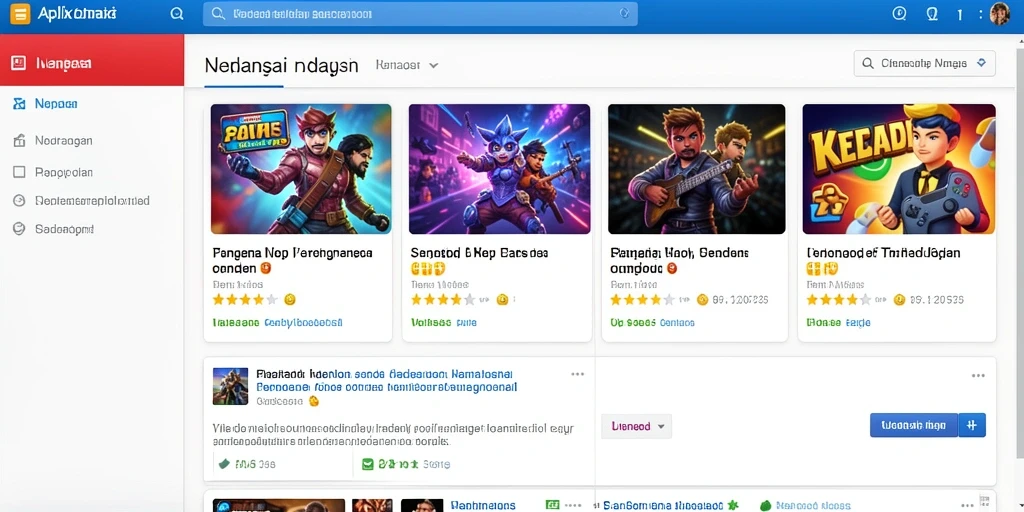Viewport: 1024px width, 512px height.
Task: Select the Nedansai ndaysn tab
Action: click(281, 65)
